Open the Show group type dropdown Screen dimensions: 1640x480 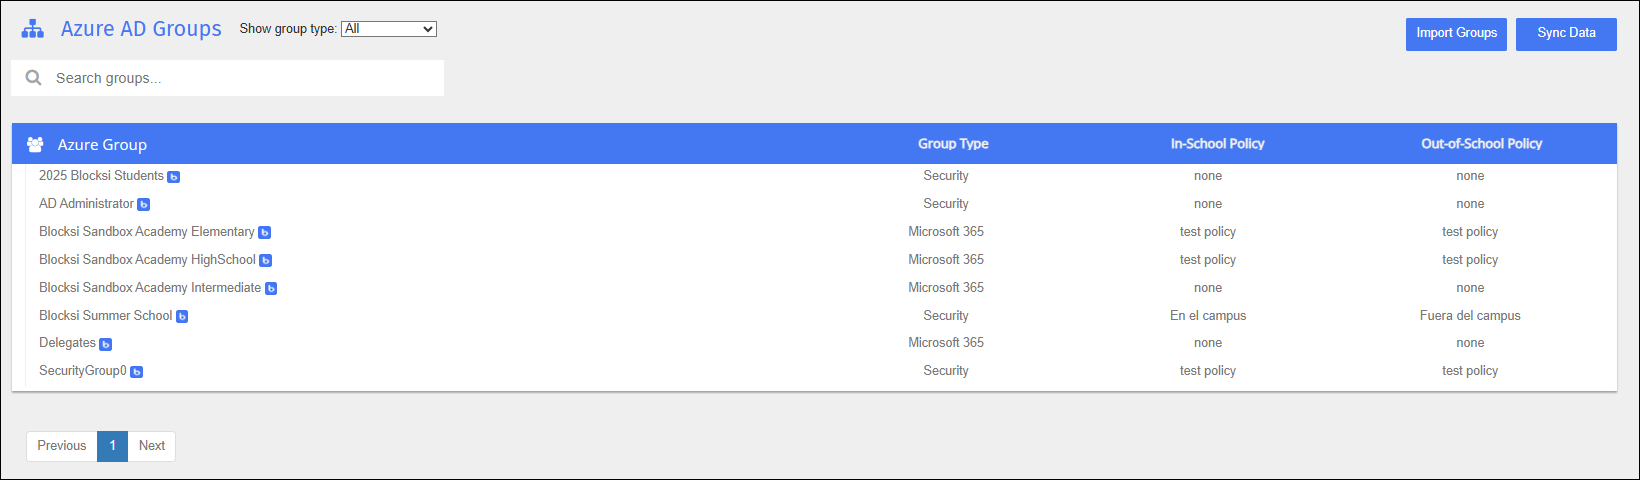(x=389, y=29)
